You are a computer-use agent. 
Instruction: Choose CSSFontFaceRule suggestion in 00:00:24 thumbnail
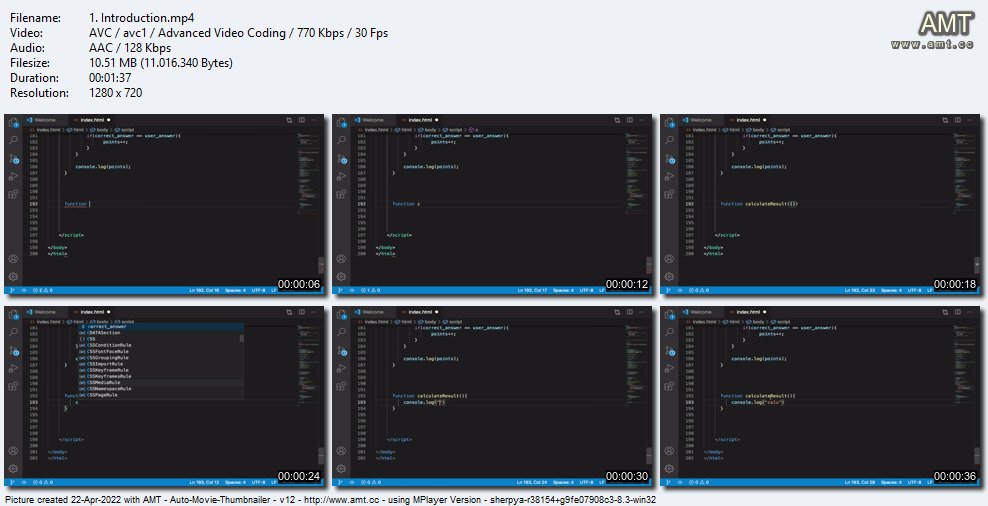pos(161,351)
